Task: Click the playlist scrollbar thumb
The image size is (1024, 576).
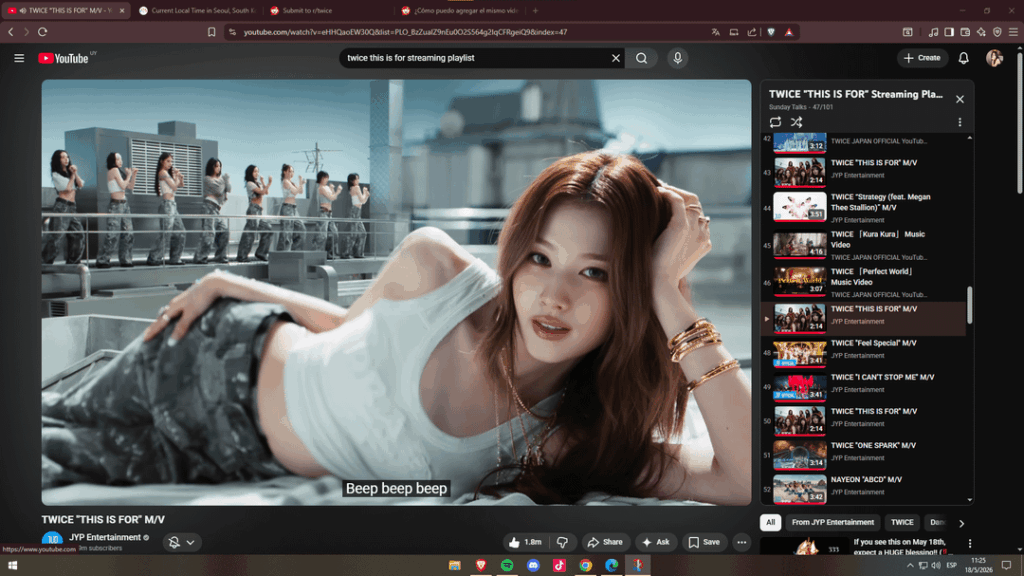Action: click(x=969, y=304)
